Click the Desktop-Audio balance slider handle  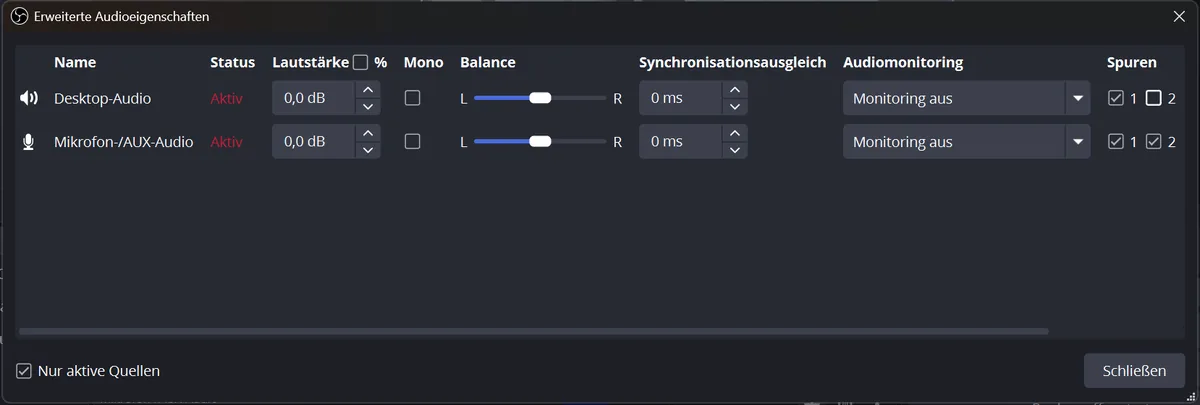click(x=540, y=98)
